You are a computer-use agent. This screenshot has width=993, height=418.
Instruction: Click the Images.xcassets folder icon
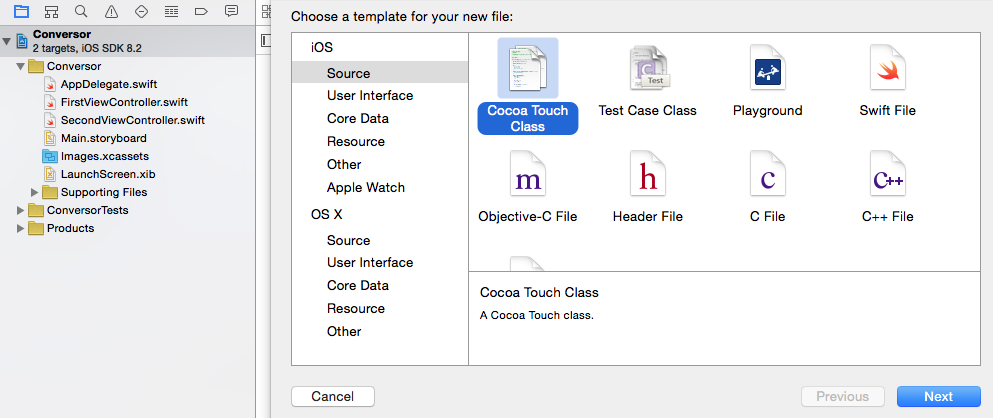coord(50,156)
